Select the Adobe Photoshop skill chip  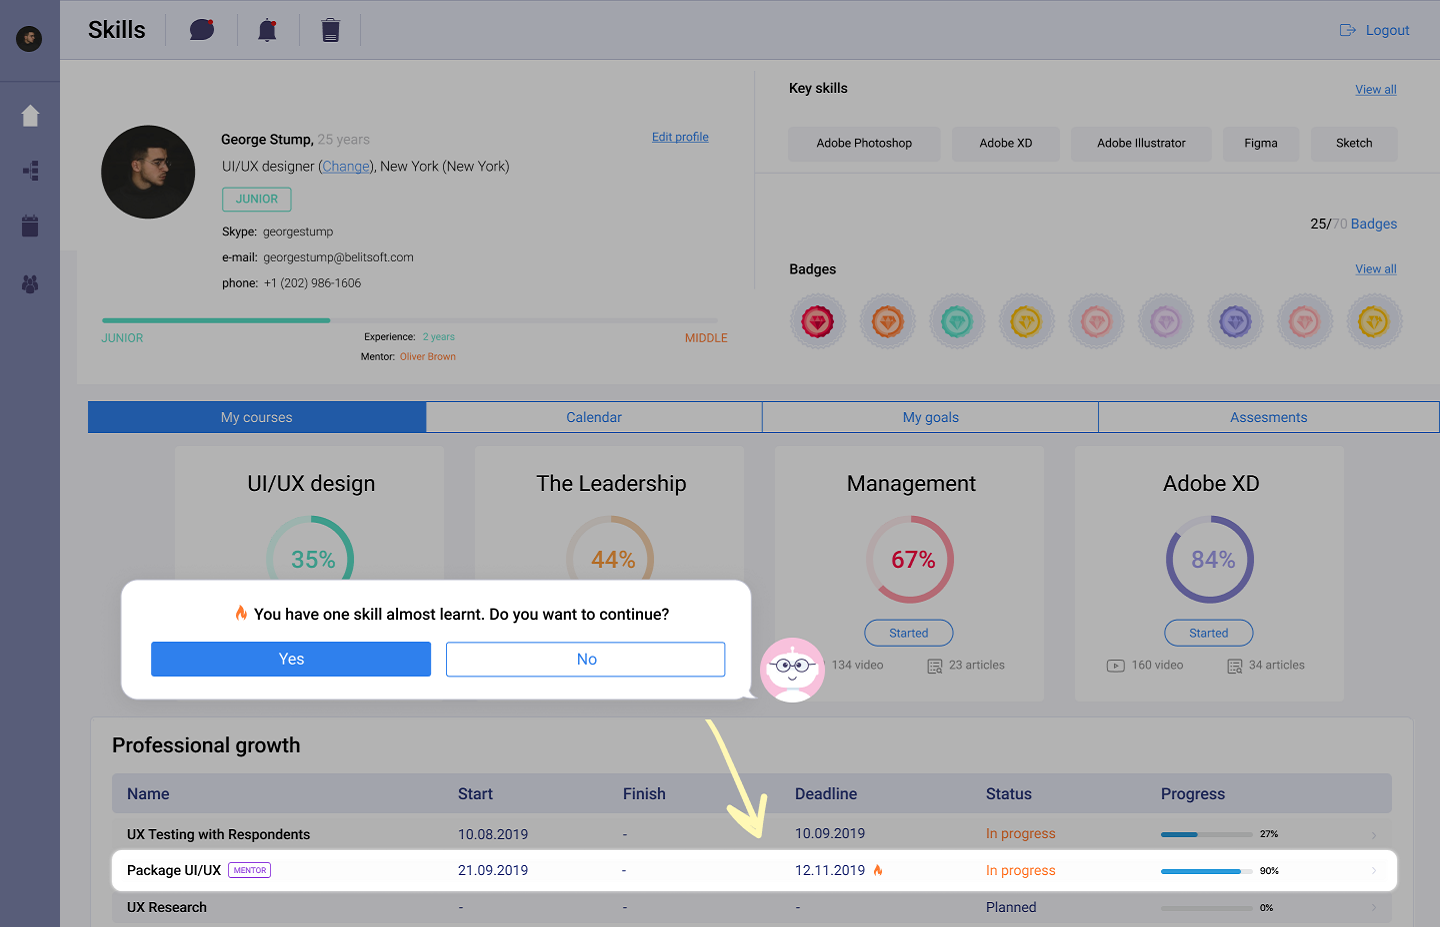tap(864, 143)
